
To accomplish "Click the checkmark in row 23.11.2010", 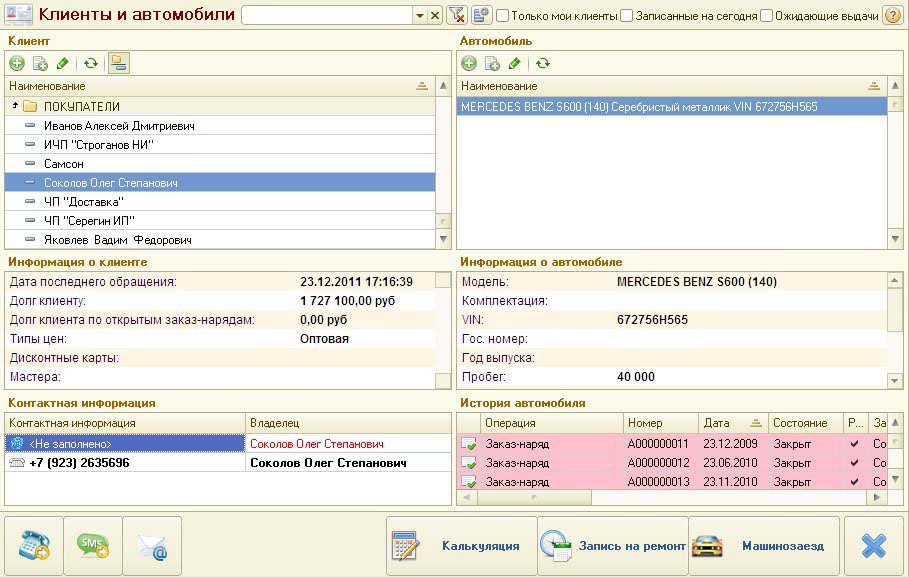I will click(855, 482).
